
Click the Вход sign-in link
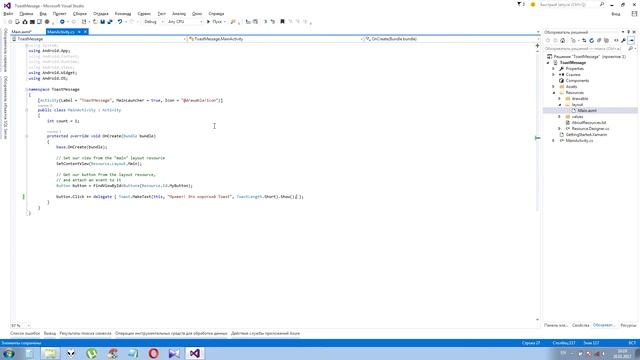[x=616, y=14]
